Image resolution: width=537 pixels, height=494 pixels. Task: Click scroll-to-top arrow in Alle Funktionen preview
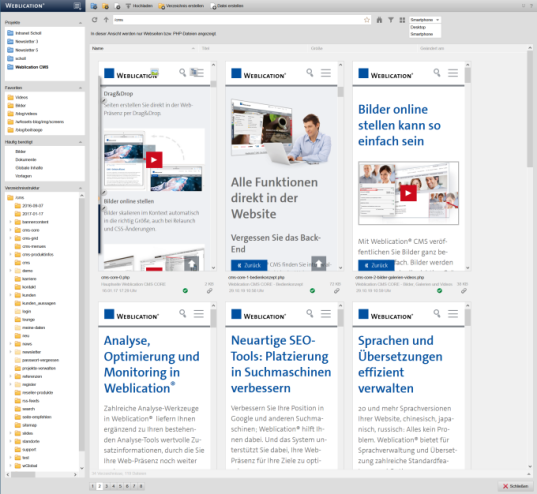click(x=319, y=263)
